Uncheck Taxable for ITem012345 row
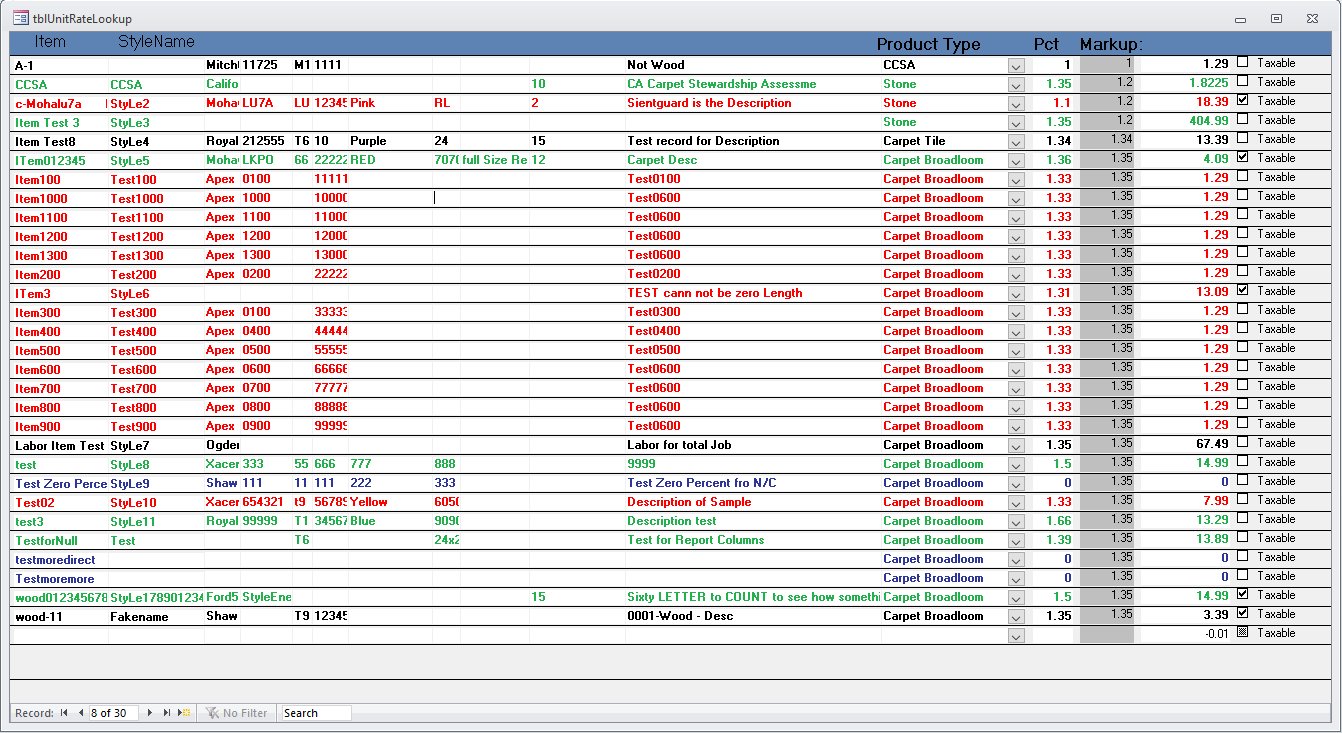1342x733 pixels. (1243, 157)
